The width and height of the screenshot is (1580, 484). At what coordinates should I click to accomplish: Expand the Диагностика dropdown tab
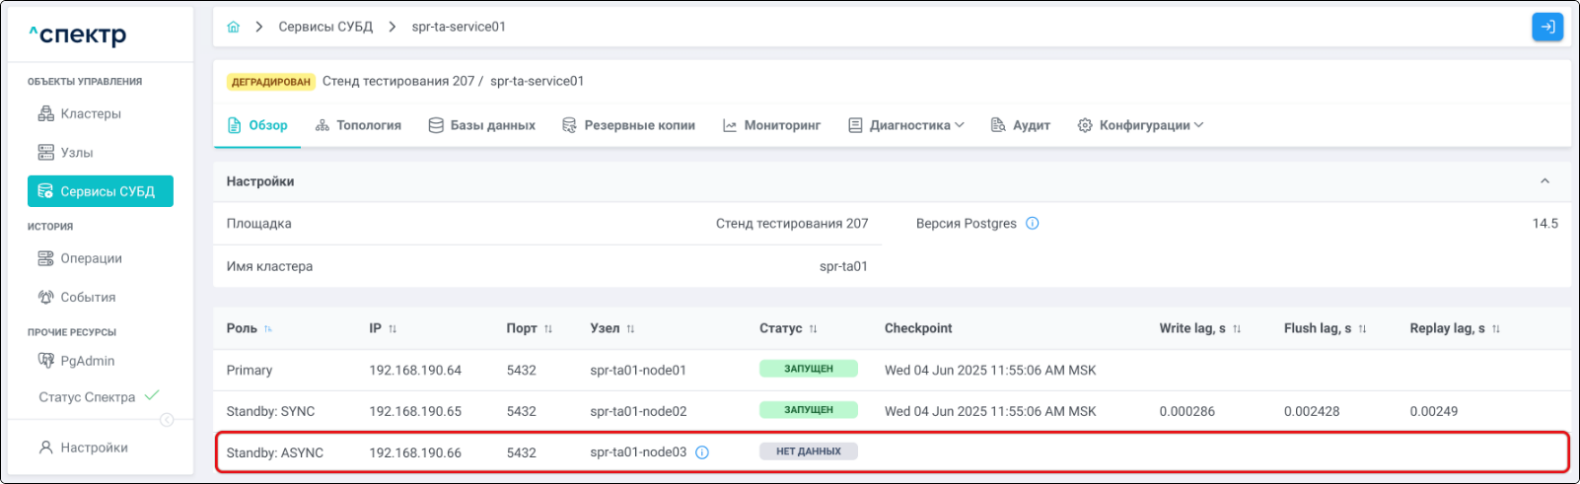click(x=906, y=126)
